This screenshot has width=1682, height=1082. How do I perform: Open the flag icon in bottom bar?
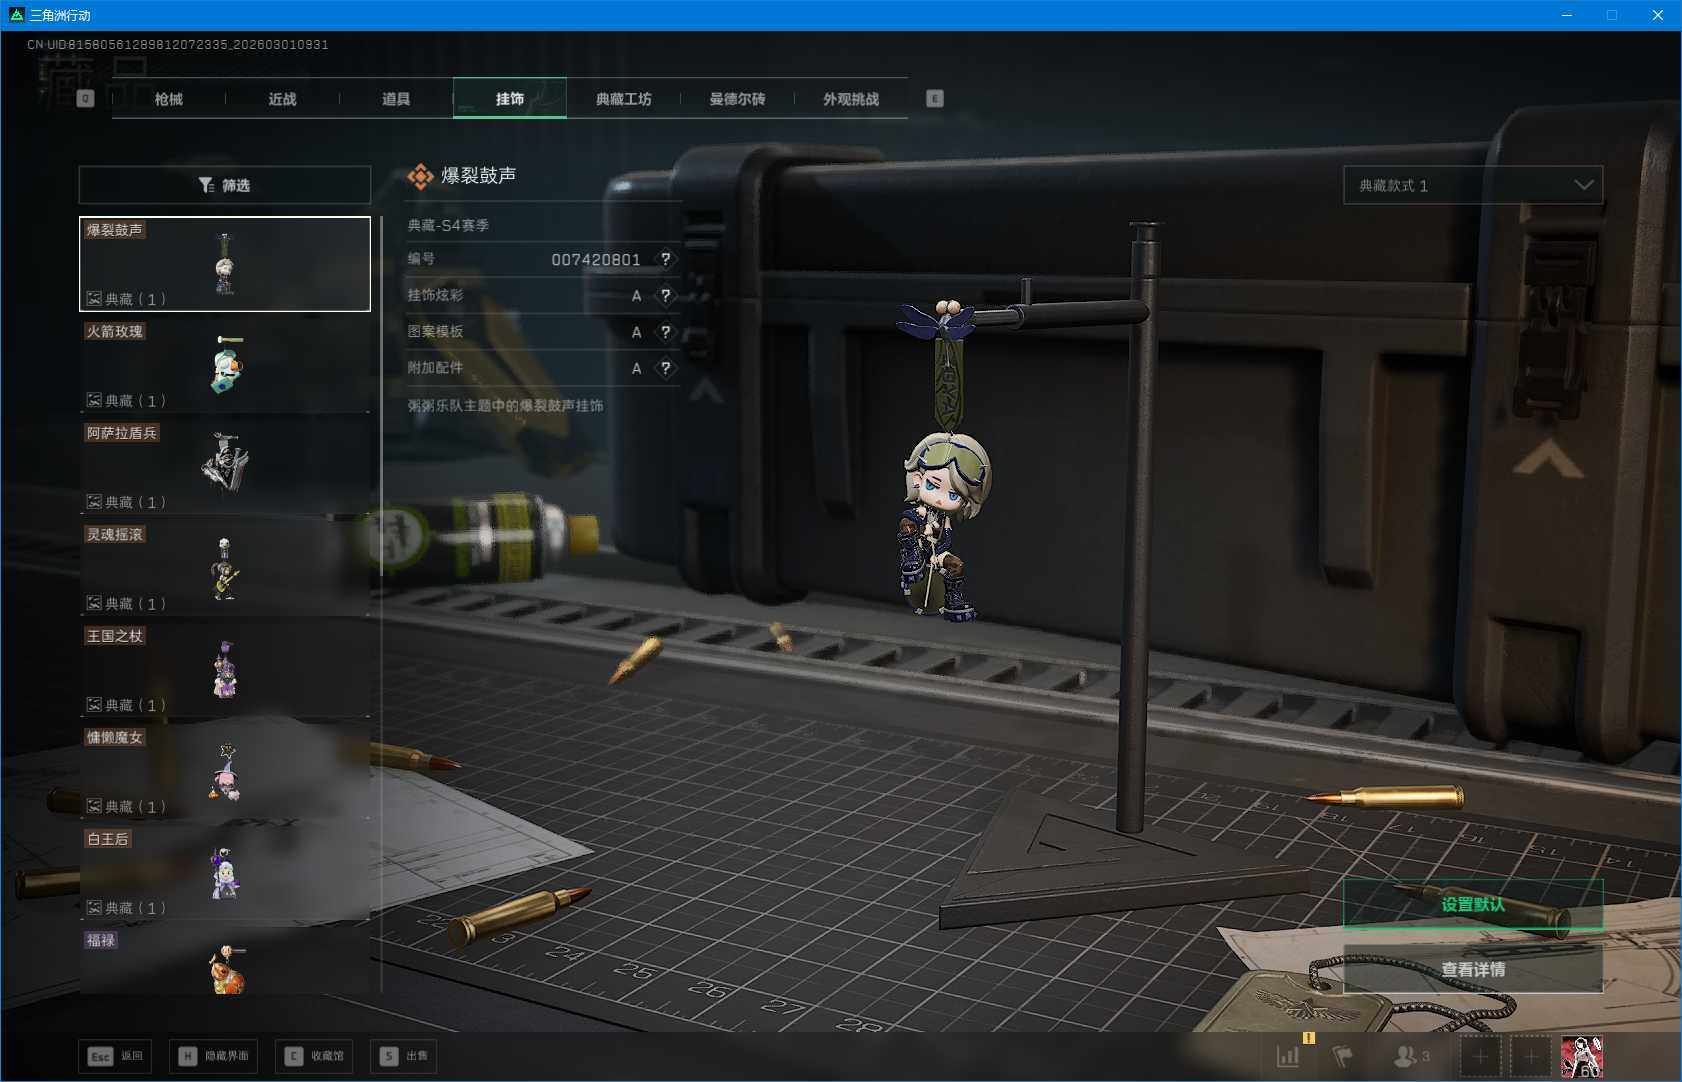coord(1342,1056)
